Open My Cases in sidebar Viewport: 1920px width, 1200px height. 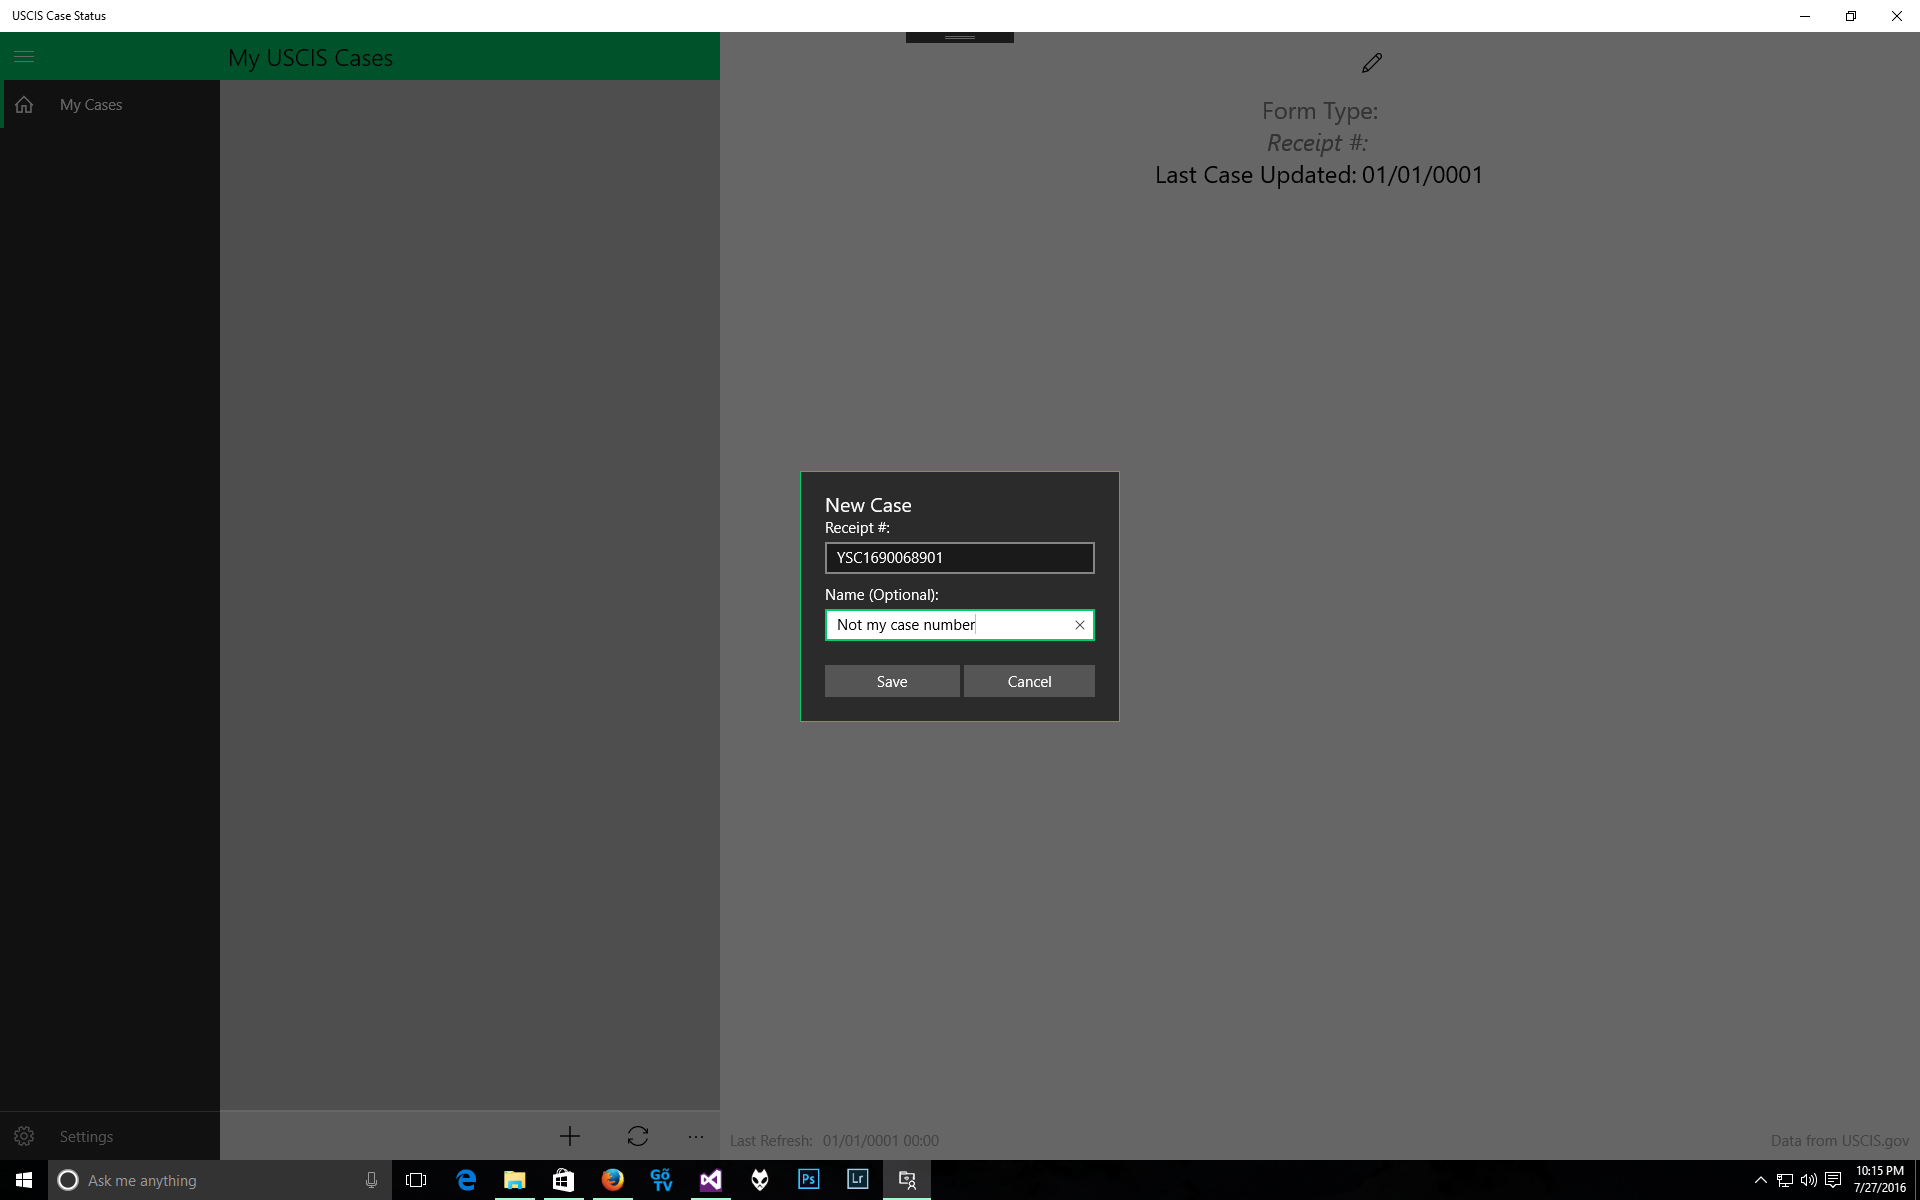coord(110,105)
